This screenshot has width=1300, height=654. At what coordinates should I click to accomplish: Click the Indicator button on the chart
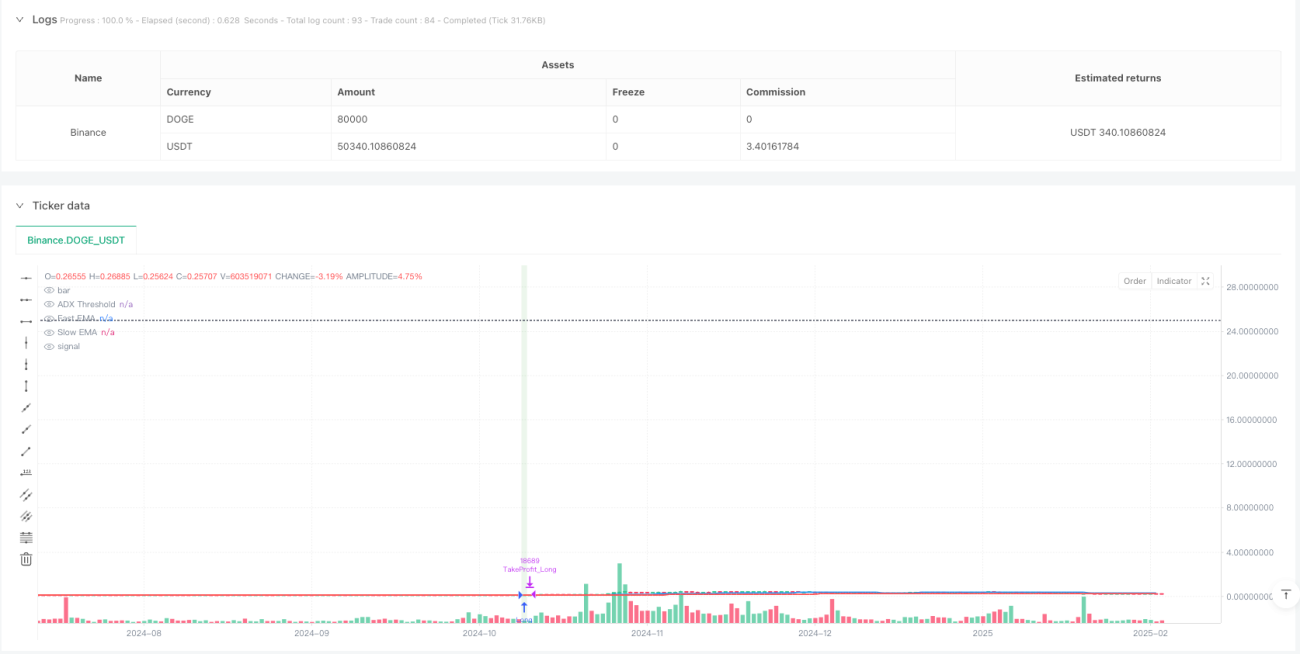tap(1174, 281)
